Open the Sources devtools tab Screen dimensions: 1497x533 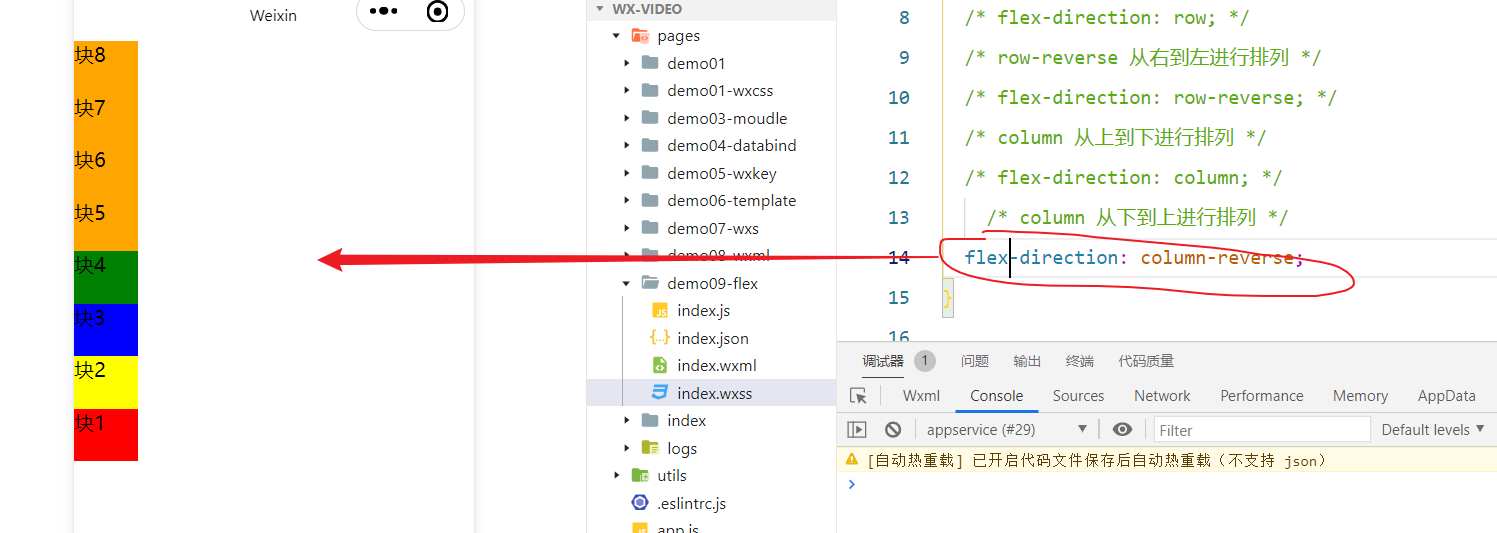click(x=1078, y=396)
